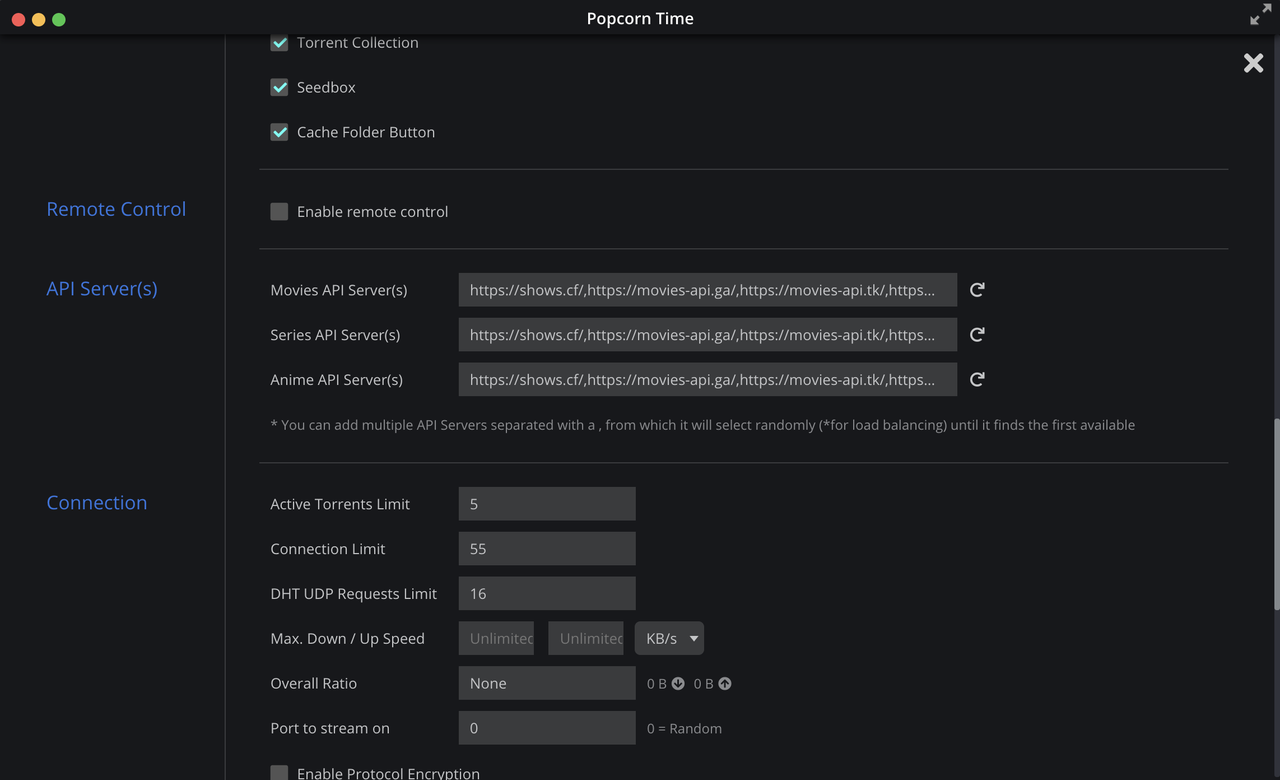Open the KB/s speed unit dropdown
This screenshot has width=1280, height=780.
click(669, 638)
